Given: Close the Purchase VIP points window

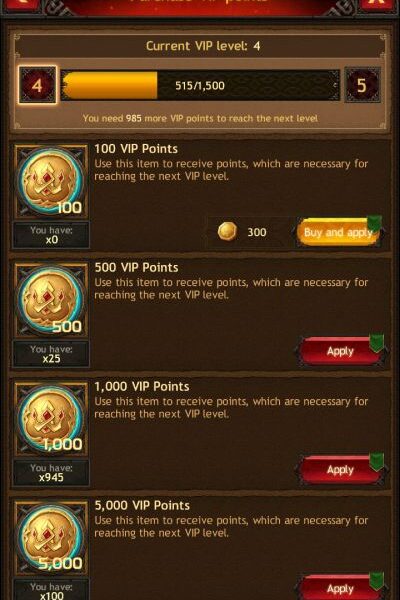Looking at the screenshot, I should 377,5.
